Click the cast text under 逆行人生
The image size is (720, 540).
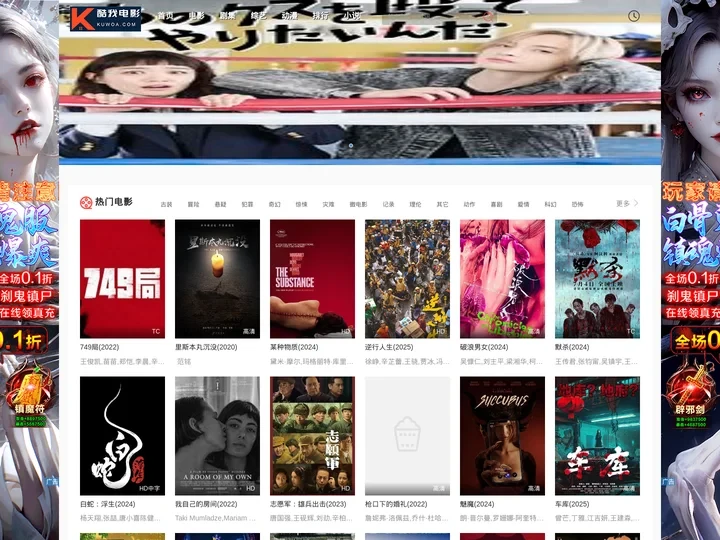coord(407,362)
